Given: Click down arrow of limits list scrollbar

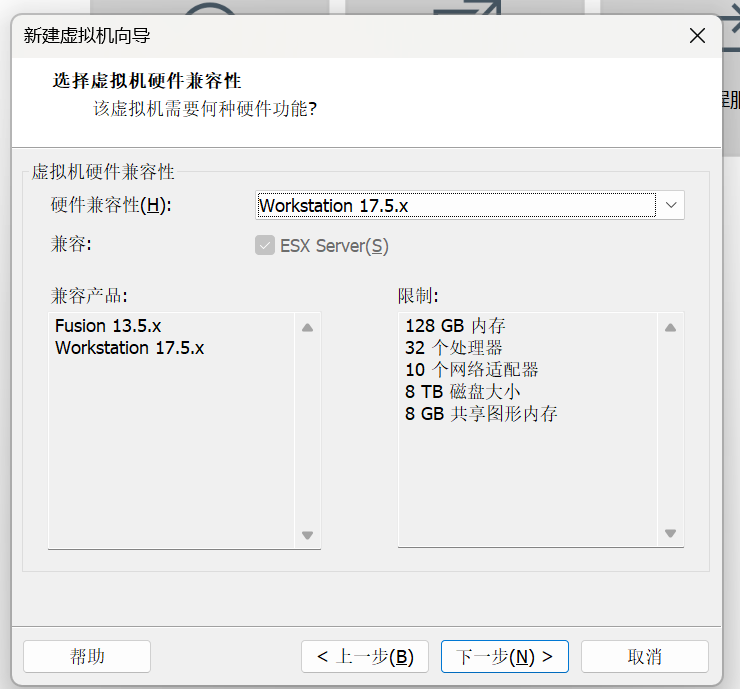Looking at the screenshot, I should [671, 533].
